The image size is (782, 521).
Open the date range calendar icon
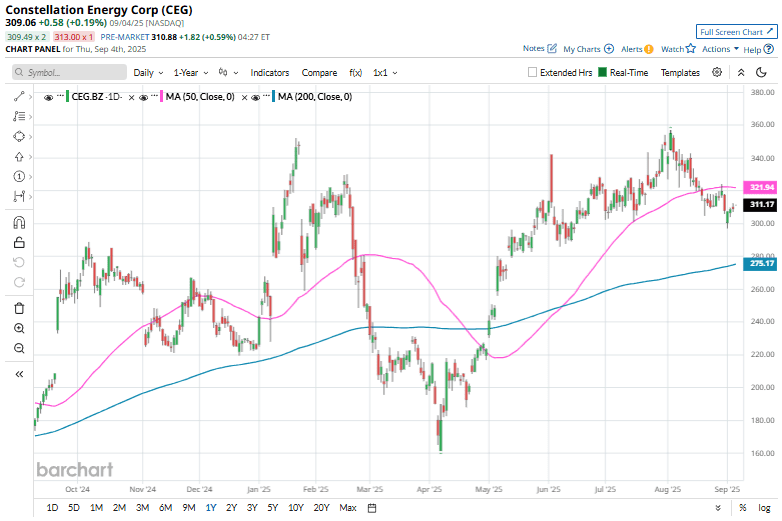(x=371, y=508)
